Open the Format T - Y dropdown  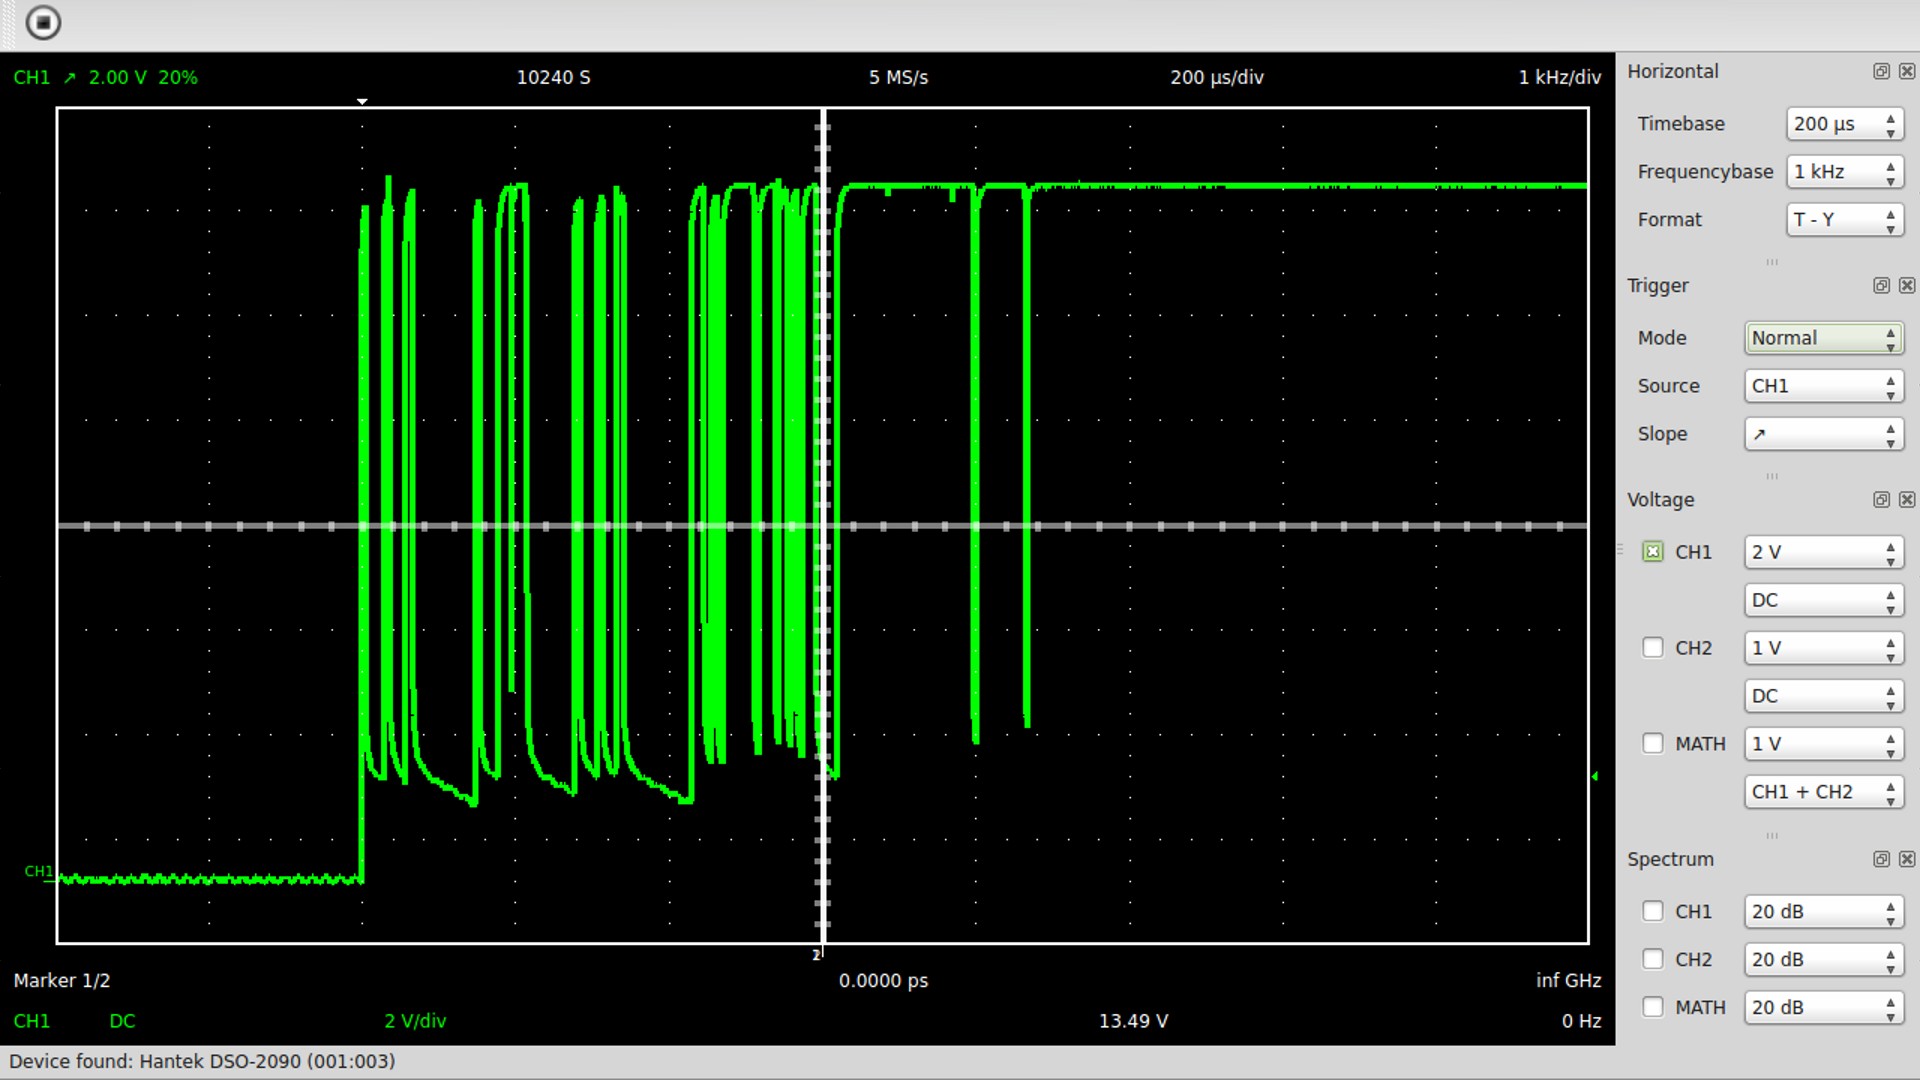pos(1844,220)
